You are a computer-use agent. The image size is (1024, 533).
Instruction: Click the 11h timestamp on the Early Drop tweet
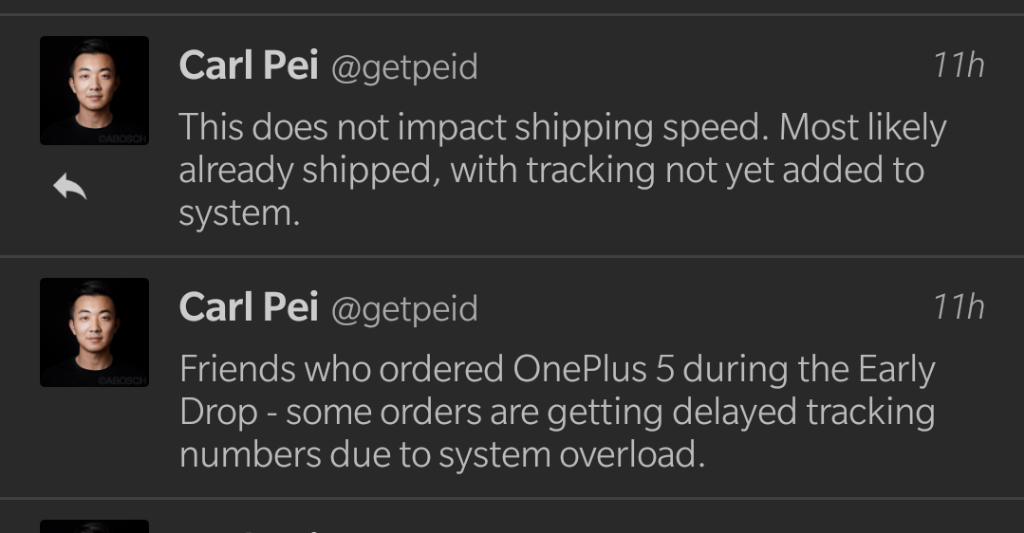pos(957,307)
